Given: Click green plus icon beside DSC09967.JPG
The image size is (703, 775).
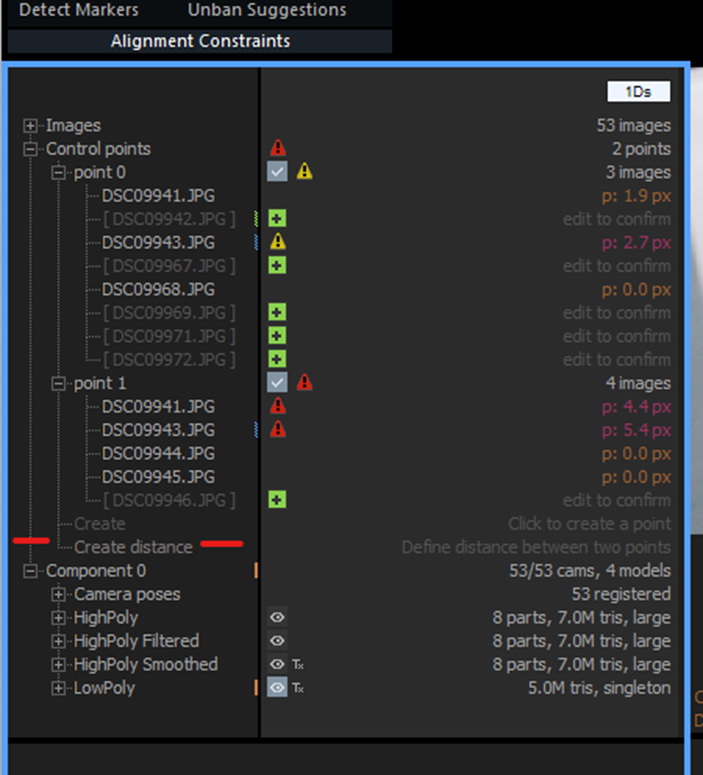Looking at the screenshot, I should pos(277,266).
